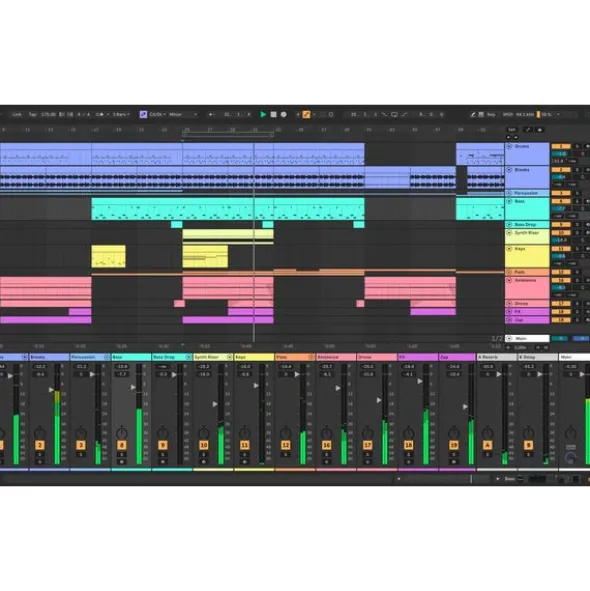Open the 2 Bars quantization dropdown
The width and height of the screenshot is (590, 591).
pyautogui.click(x=121, y=114)
